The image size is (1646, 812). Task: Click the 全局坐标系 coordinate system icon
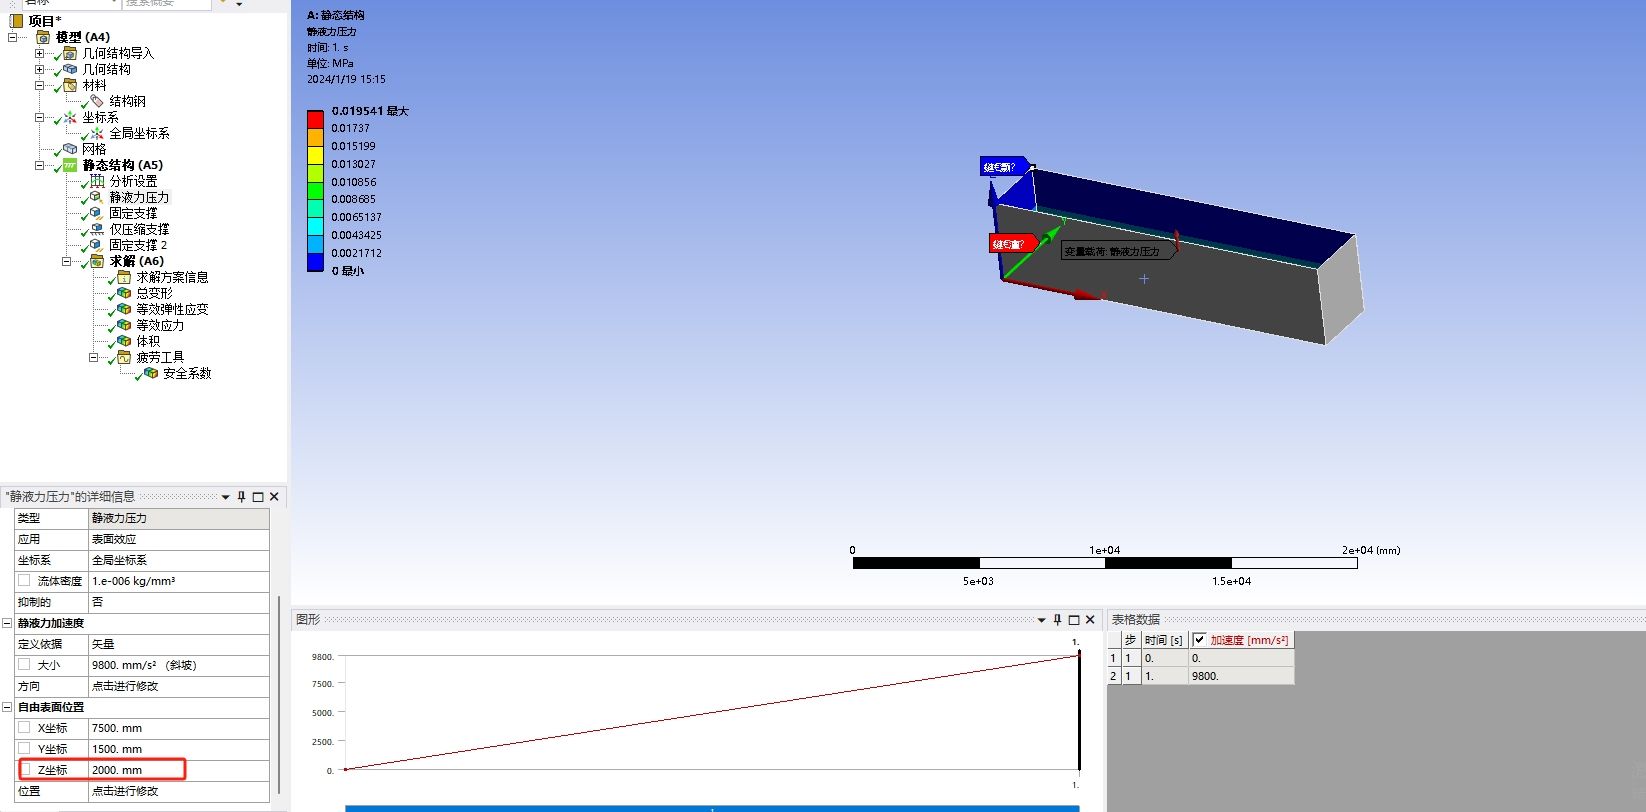tap(97, 133)
